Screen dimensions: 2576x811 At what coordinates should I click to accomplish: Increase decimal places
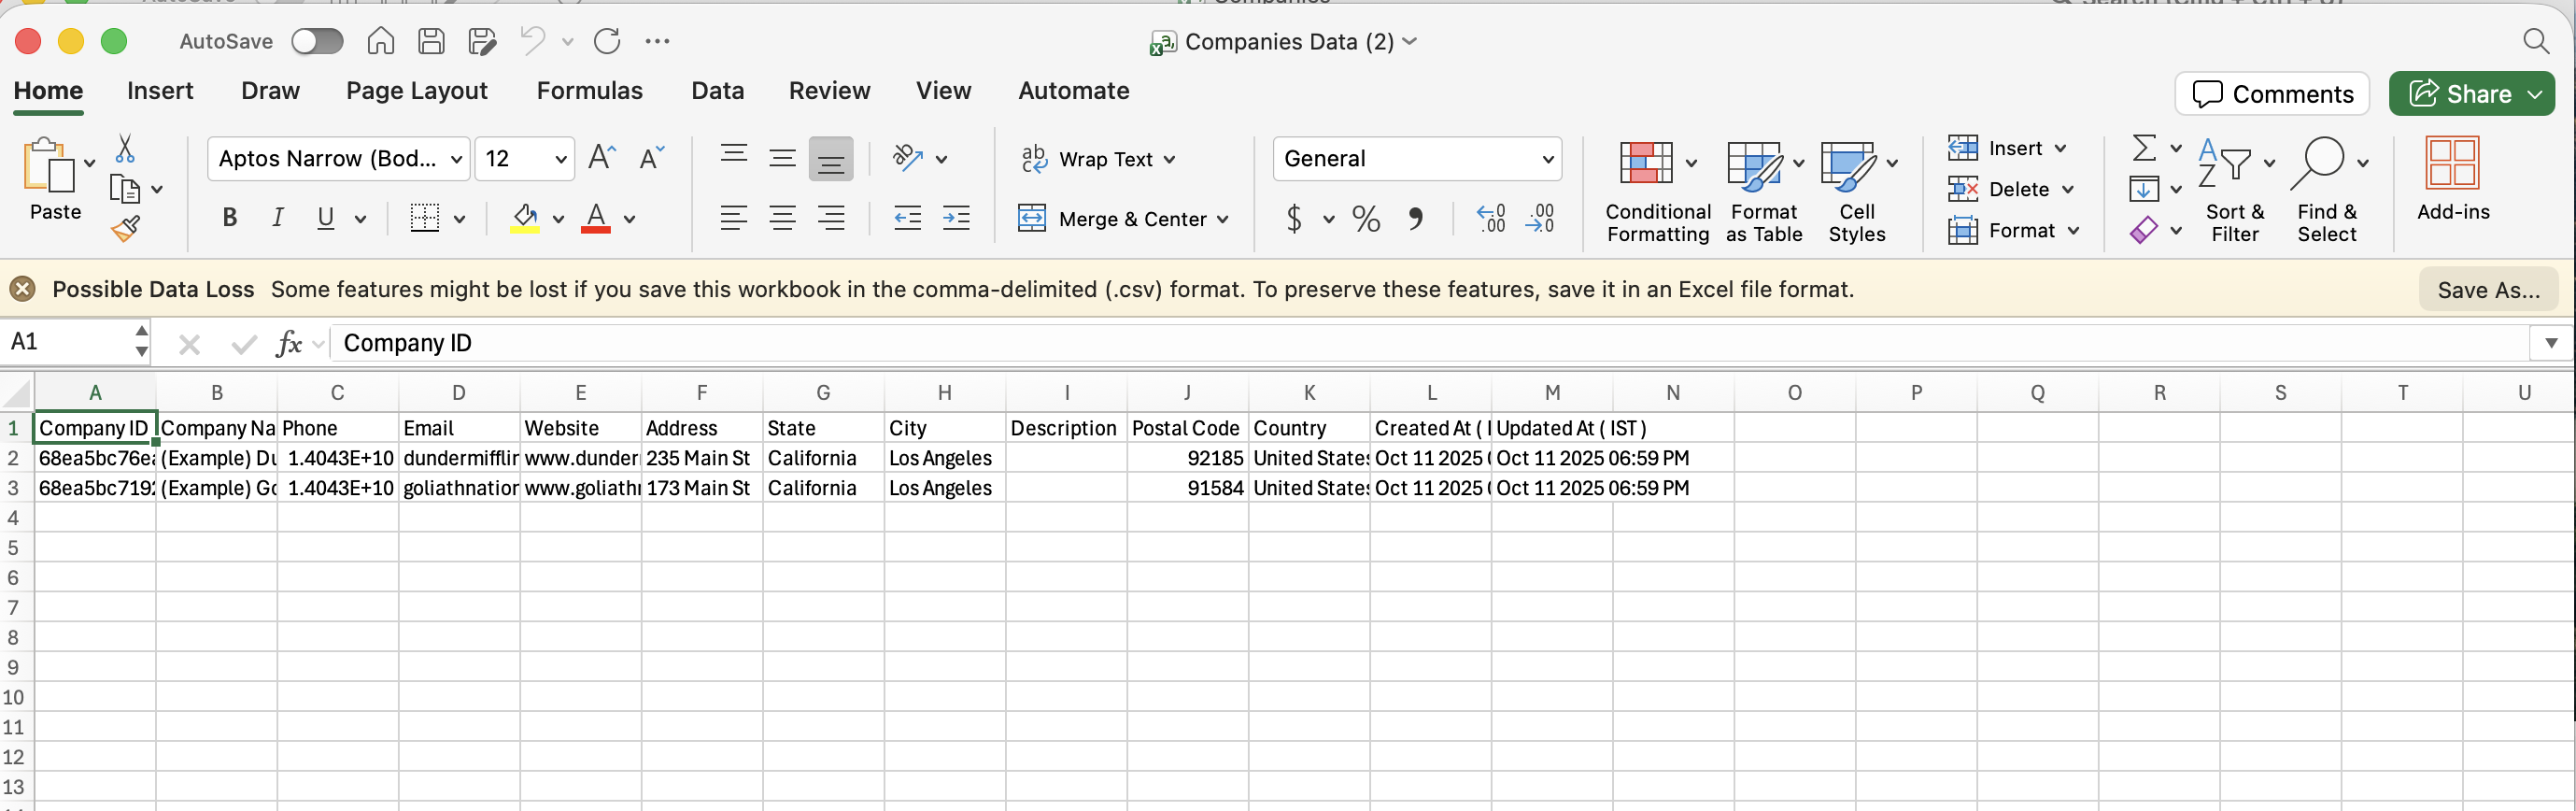pyautogui.click(x=1491, y=218)
